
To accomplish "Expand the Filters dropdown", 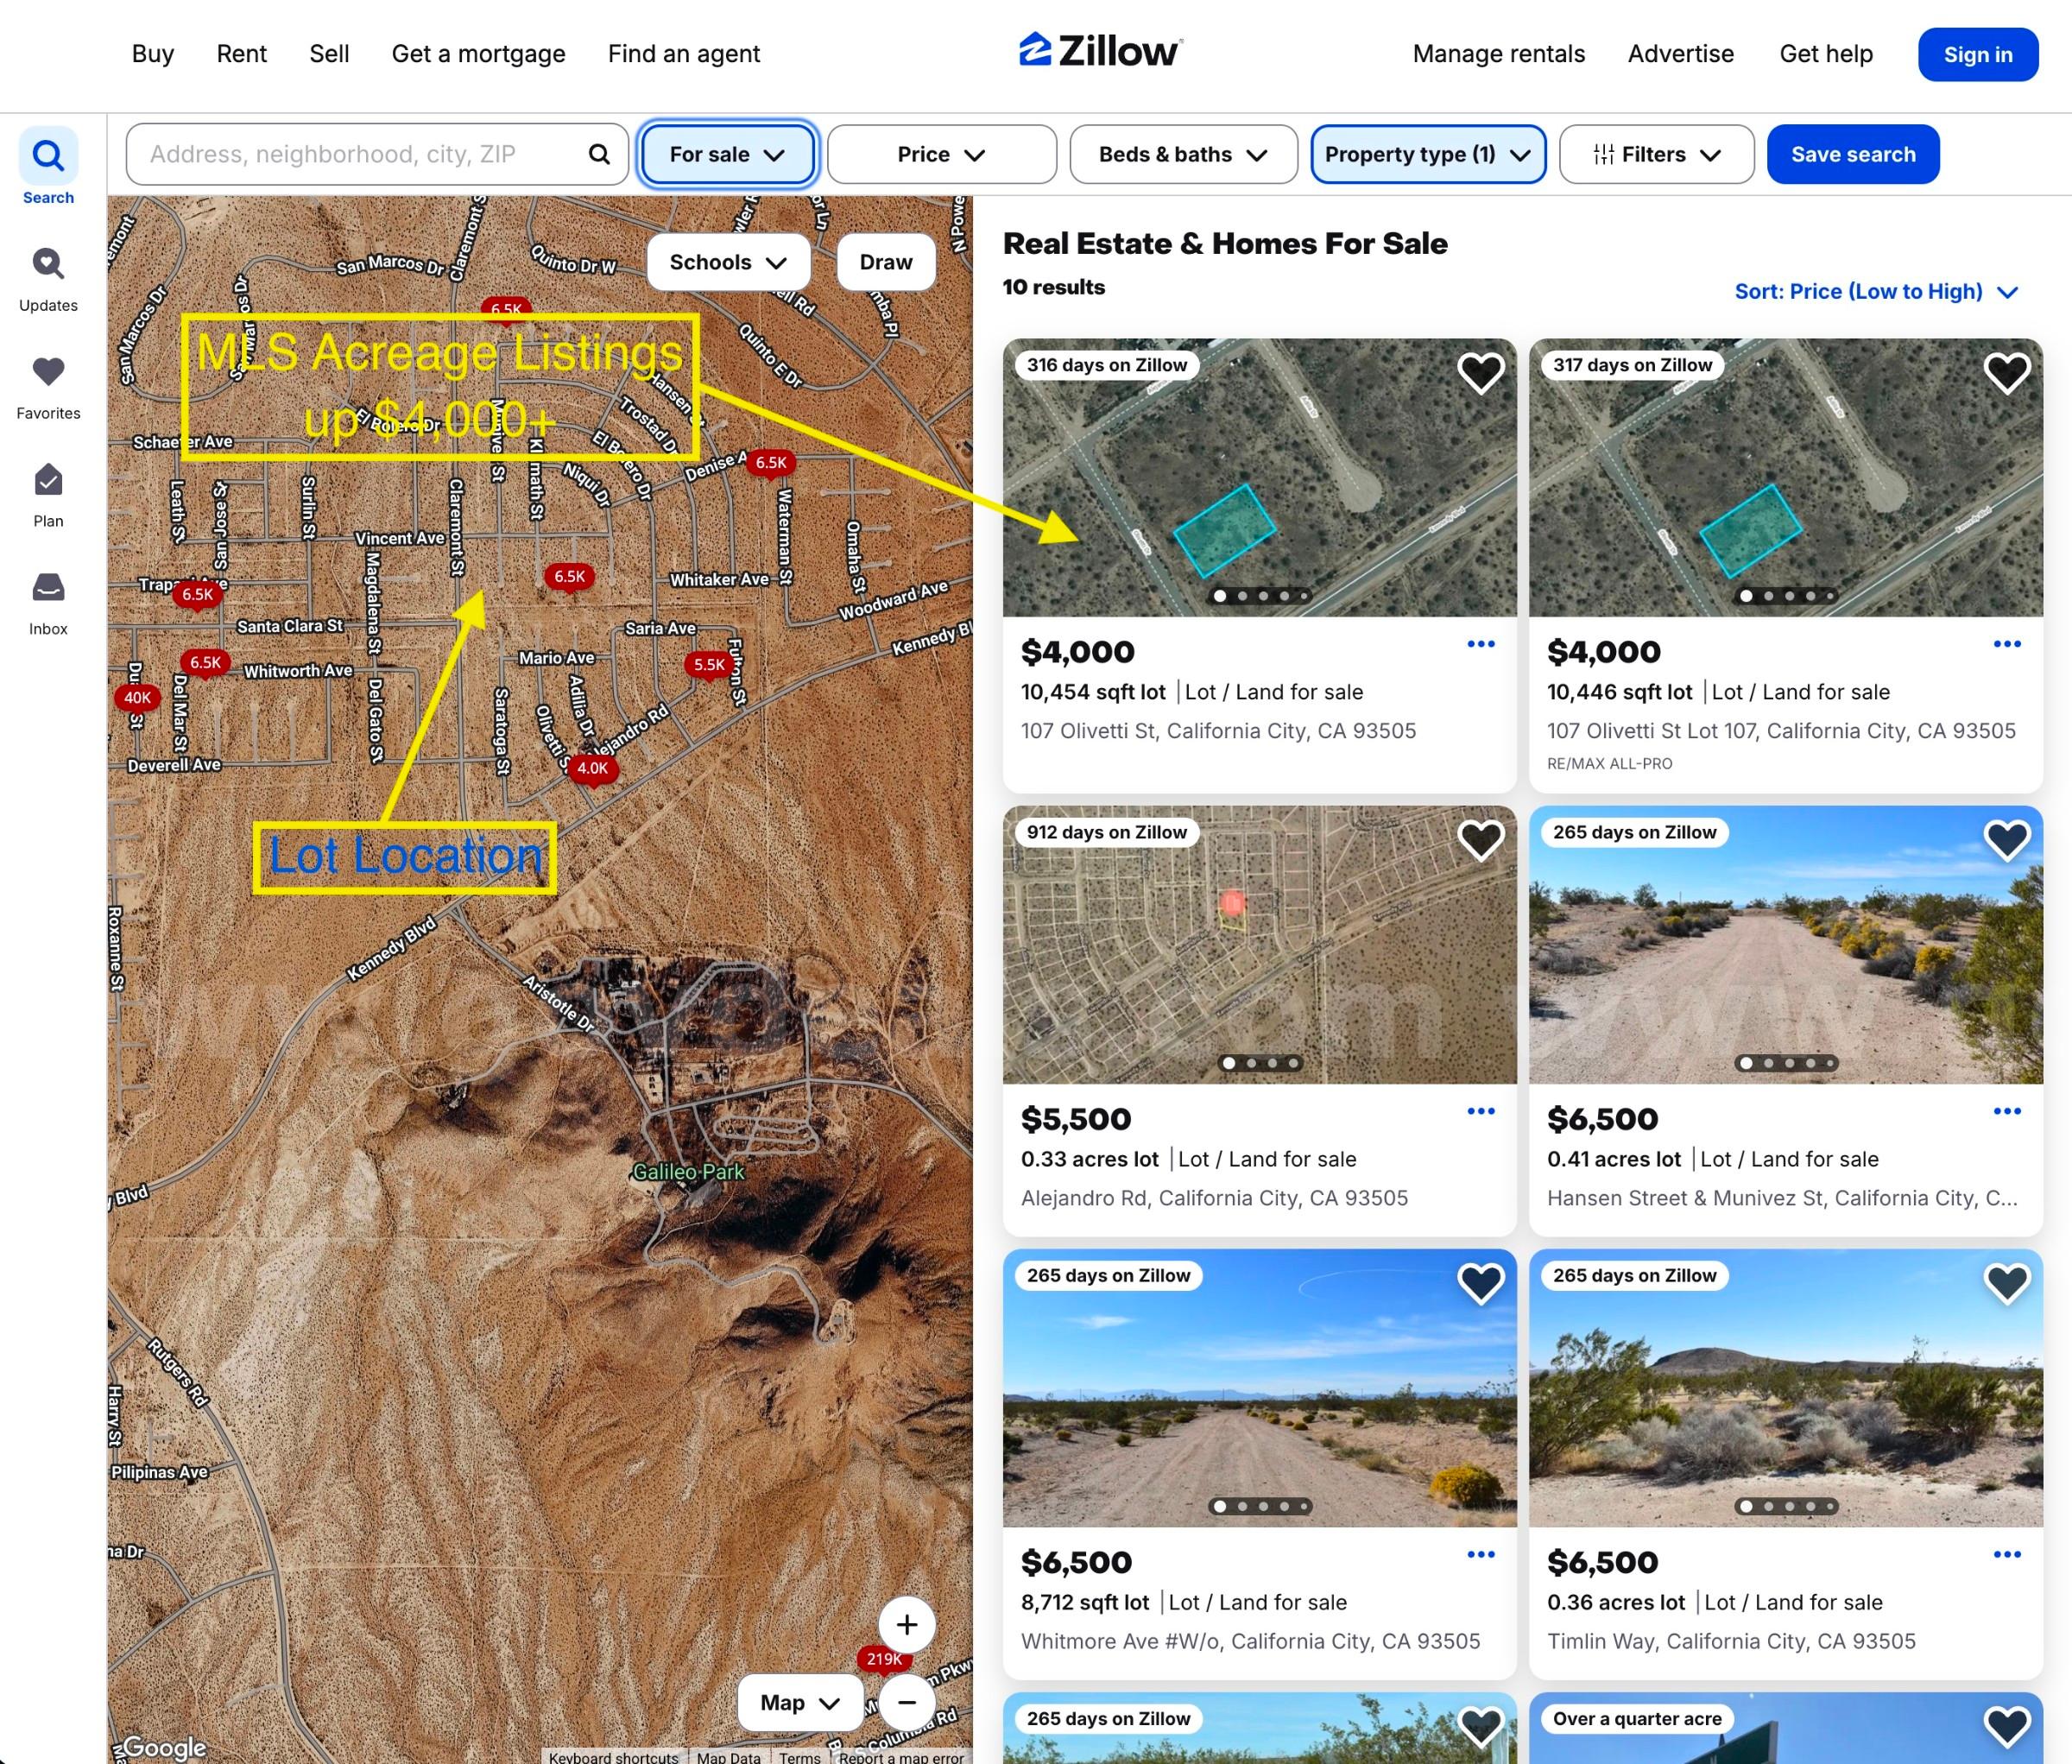I will click(x=1656, y=154).
